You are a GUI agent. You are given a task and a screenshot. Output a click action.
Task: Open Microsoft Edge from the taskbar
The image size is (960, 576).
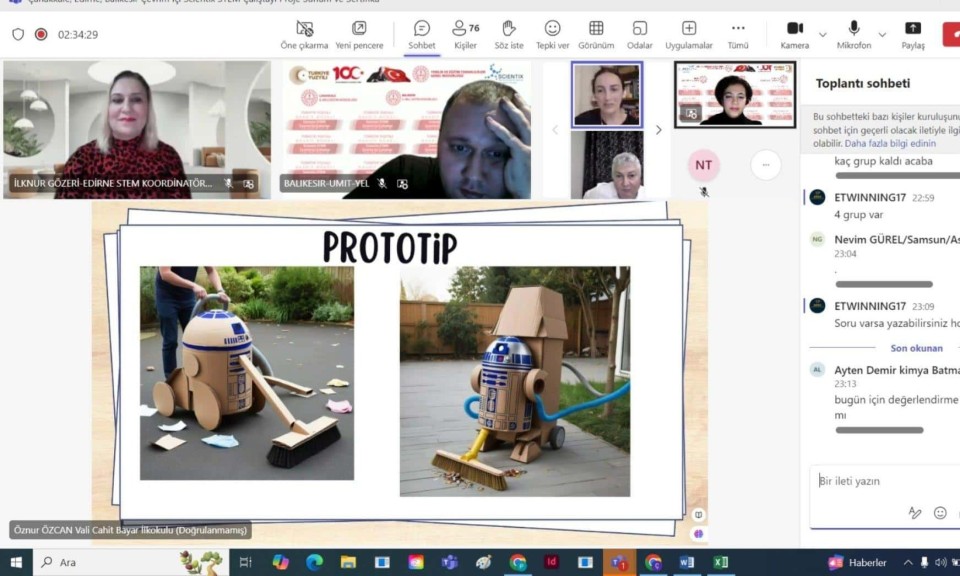[x=314, y=562]
